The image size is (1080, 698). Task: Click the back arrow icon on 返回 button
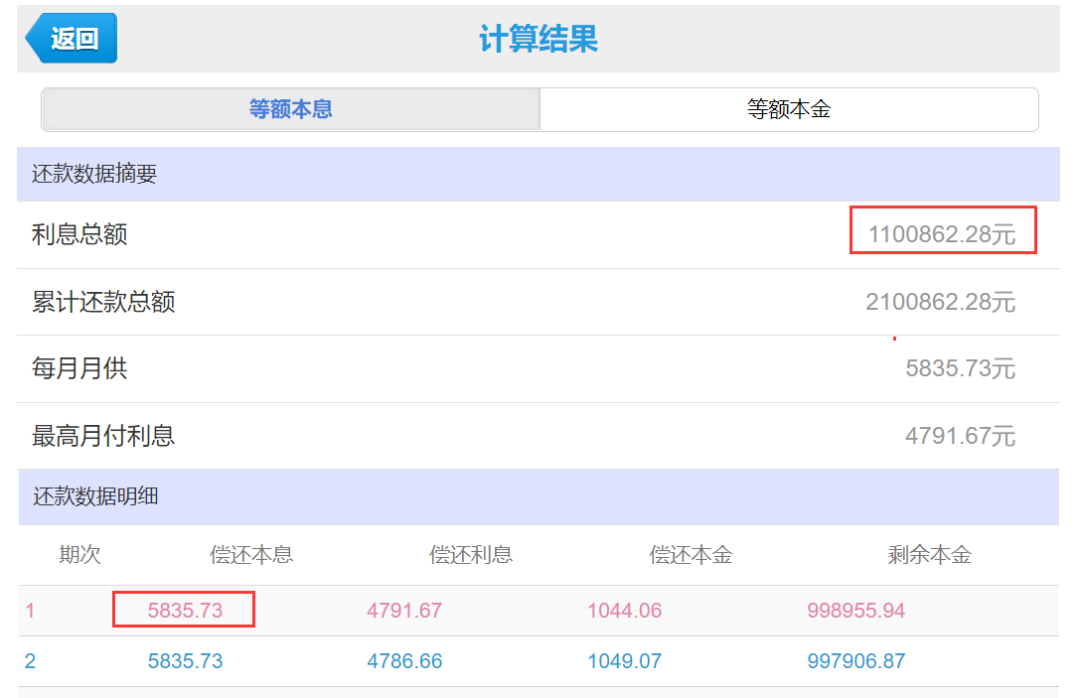(37, 37)
